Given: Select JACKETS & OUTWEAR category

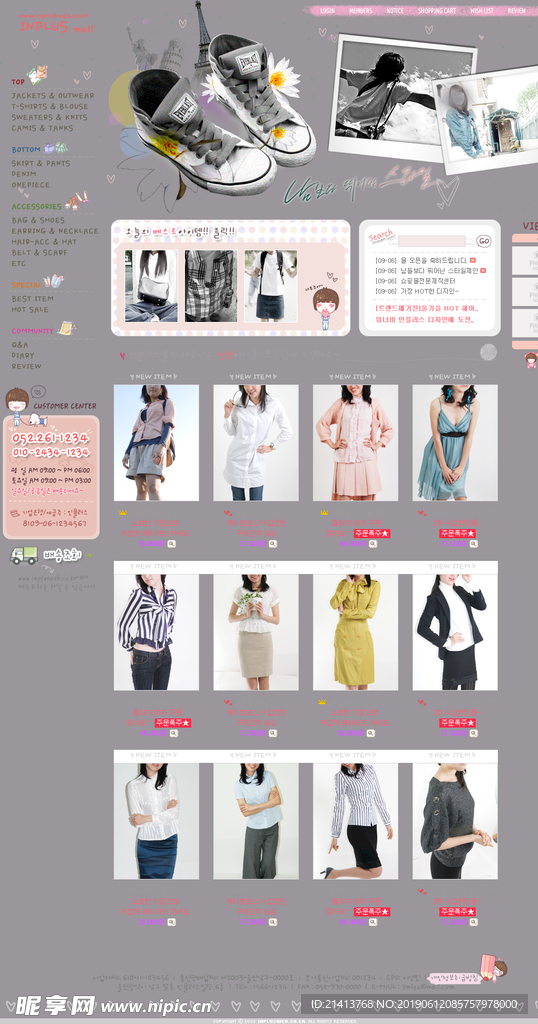Looking at the screenshot, I should tap(52, 95).
